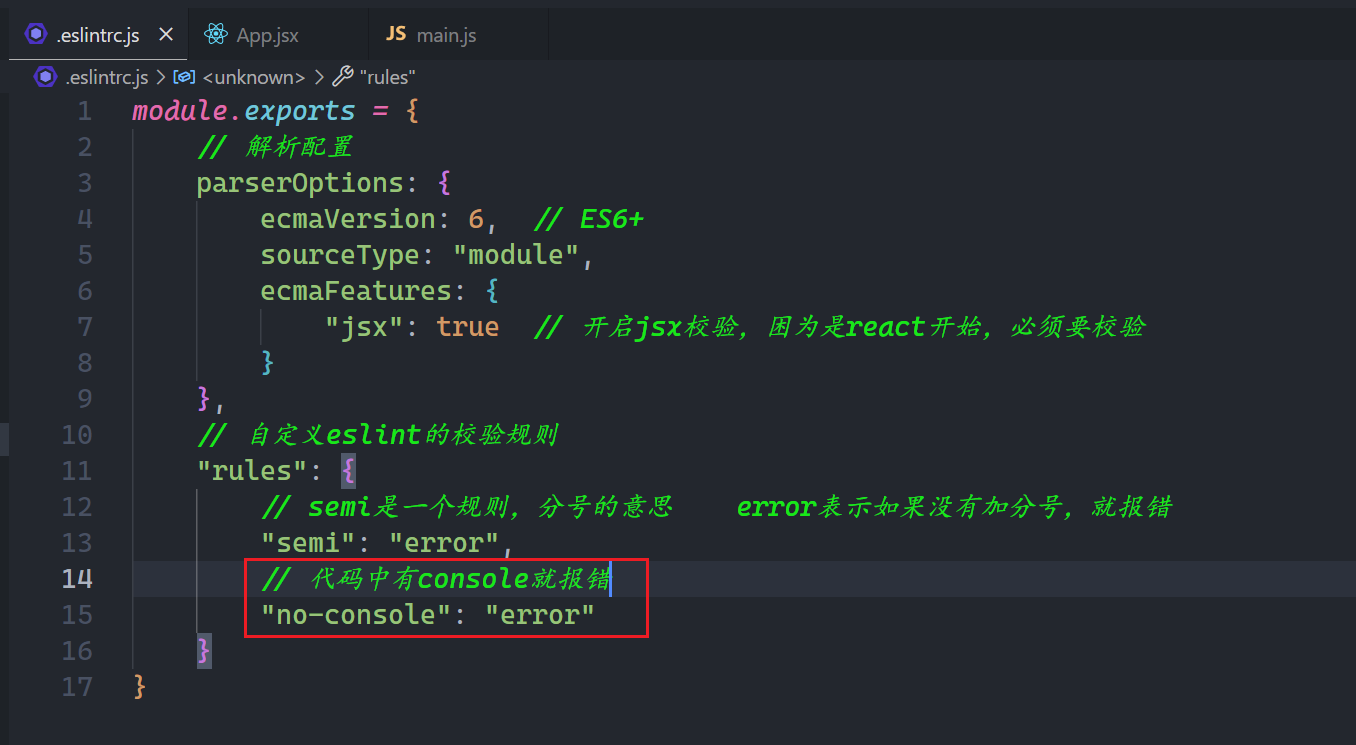Click the JS icon on main.js tab

tap(396, 34)
